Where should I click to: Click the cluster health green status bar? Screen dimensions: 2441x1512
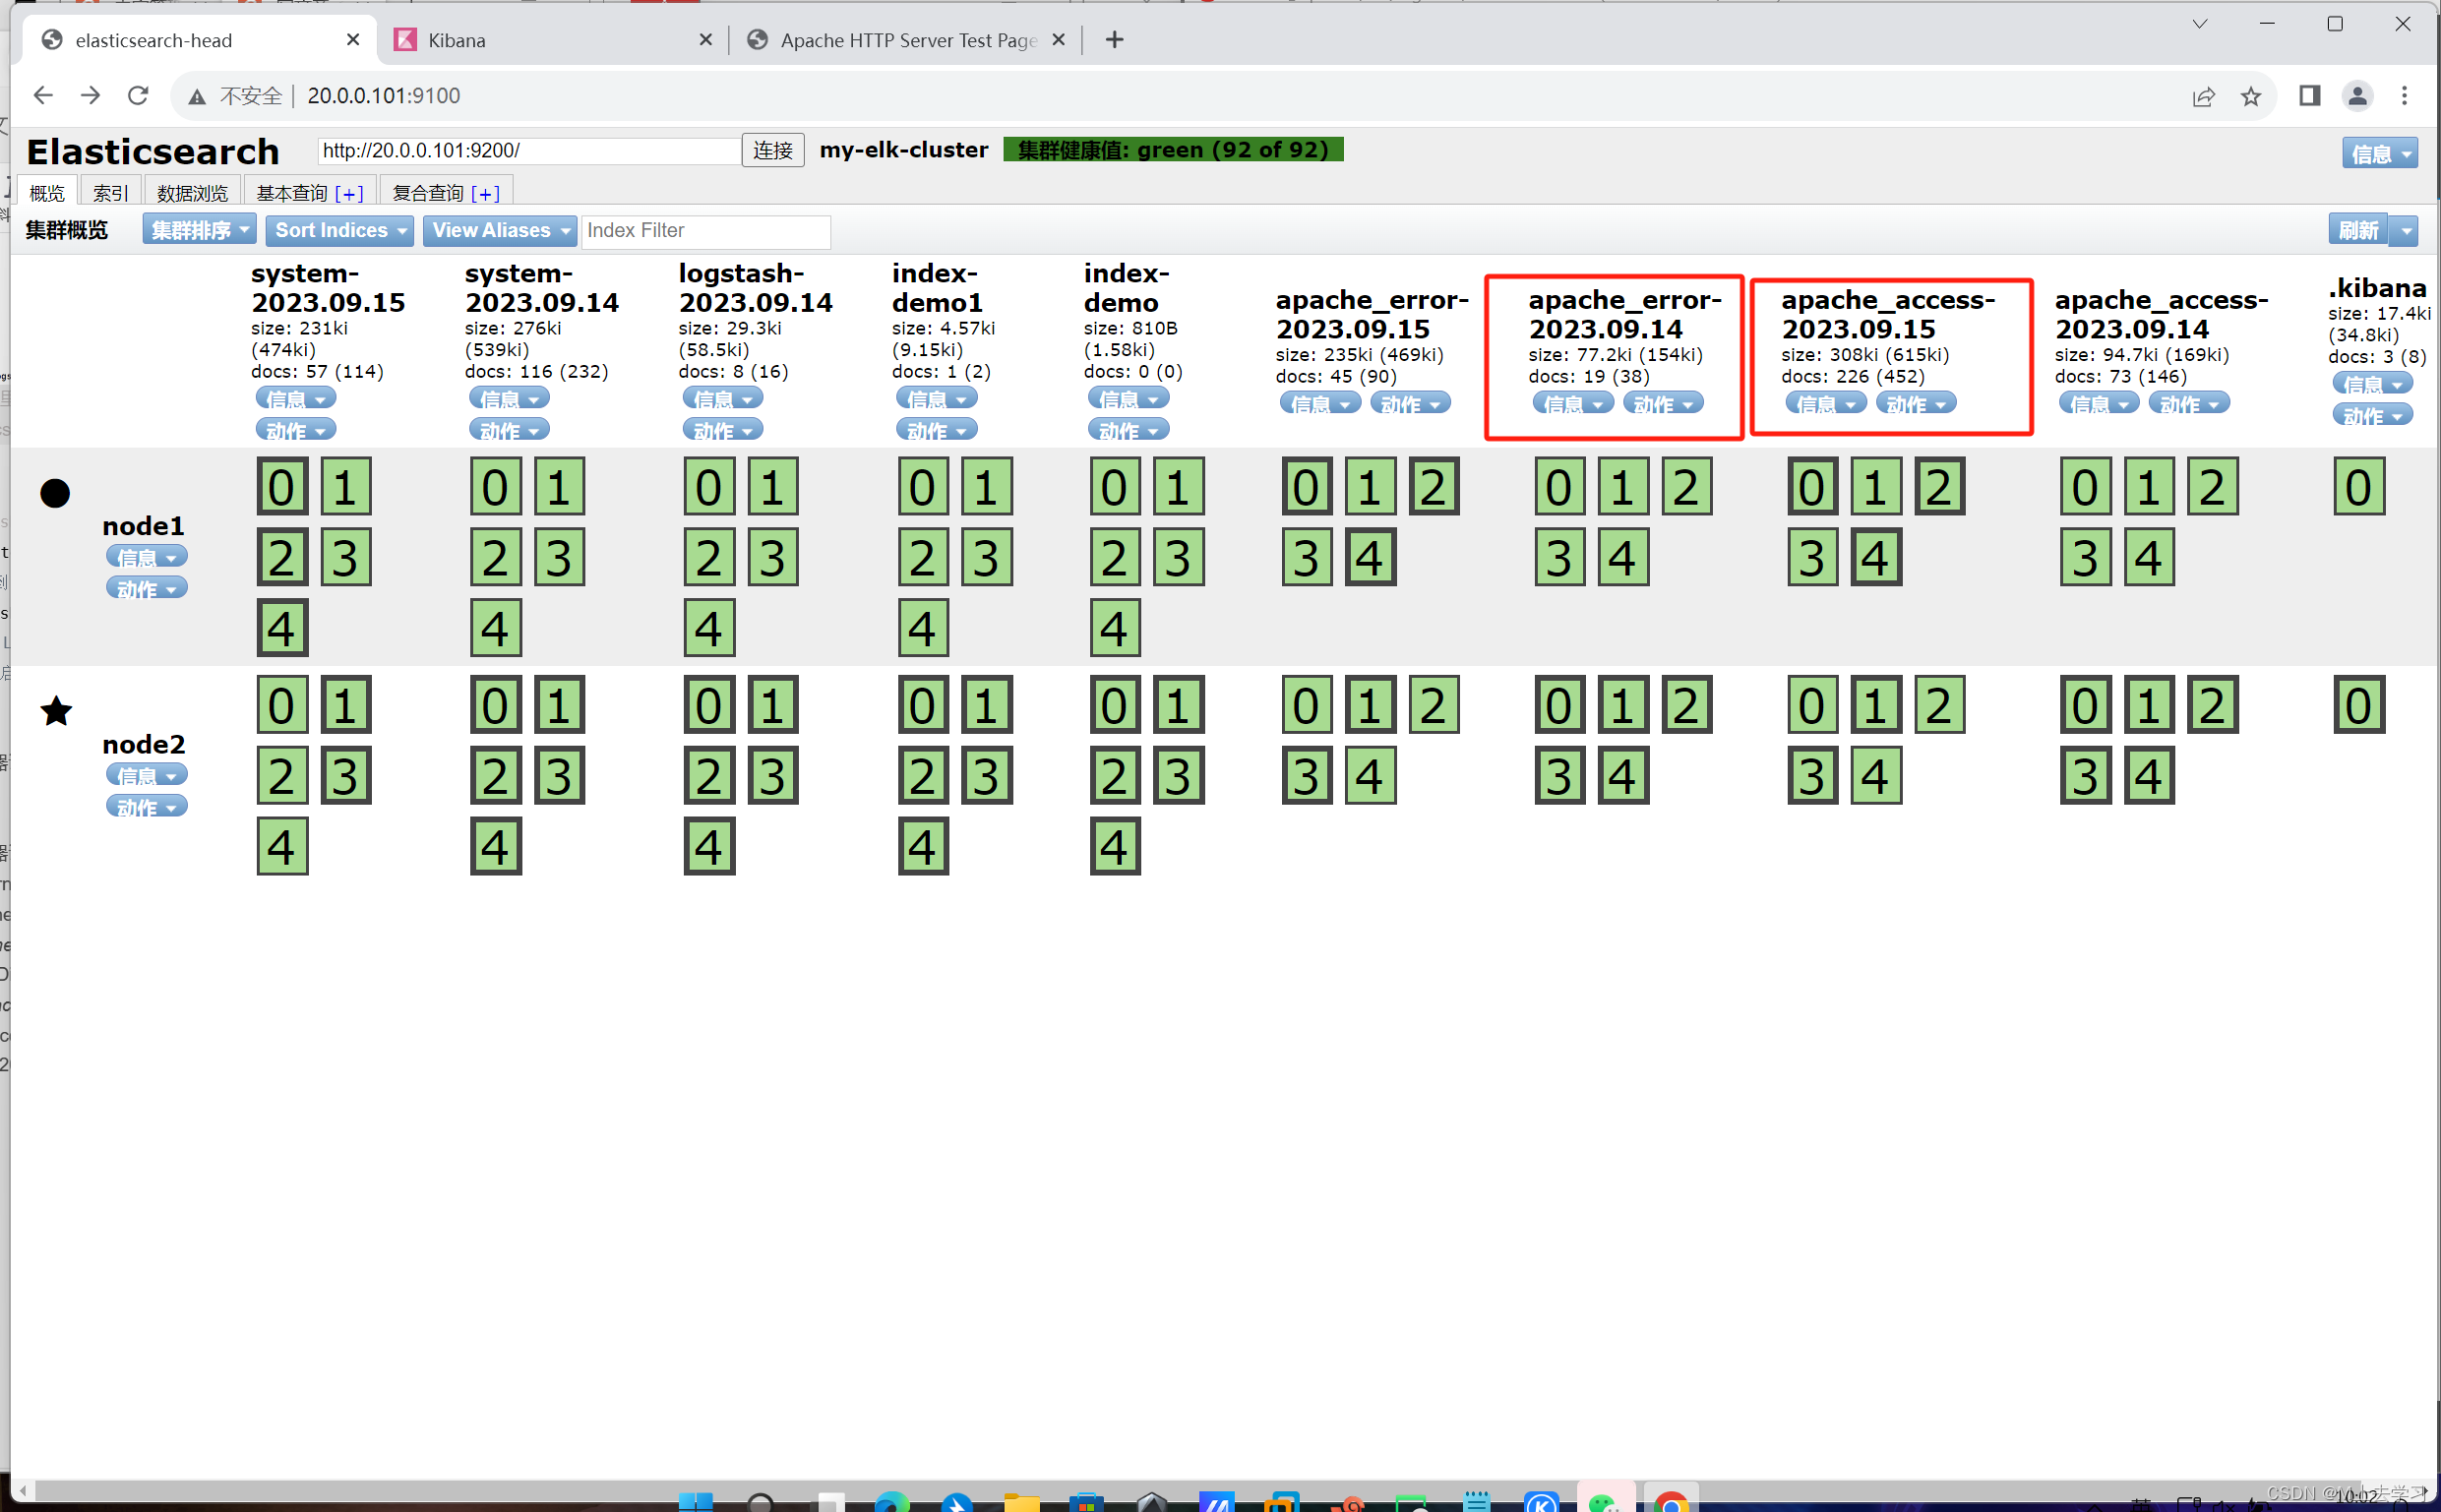[x=1173, y=150]
